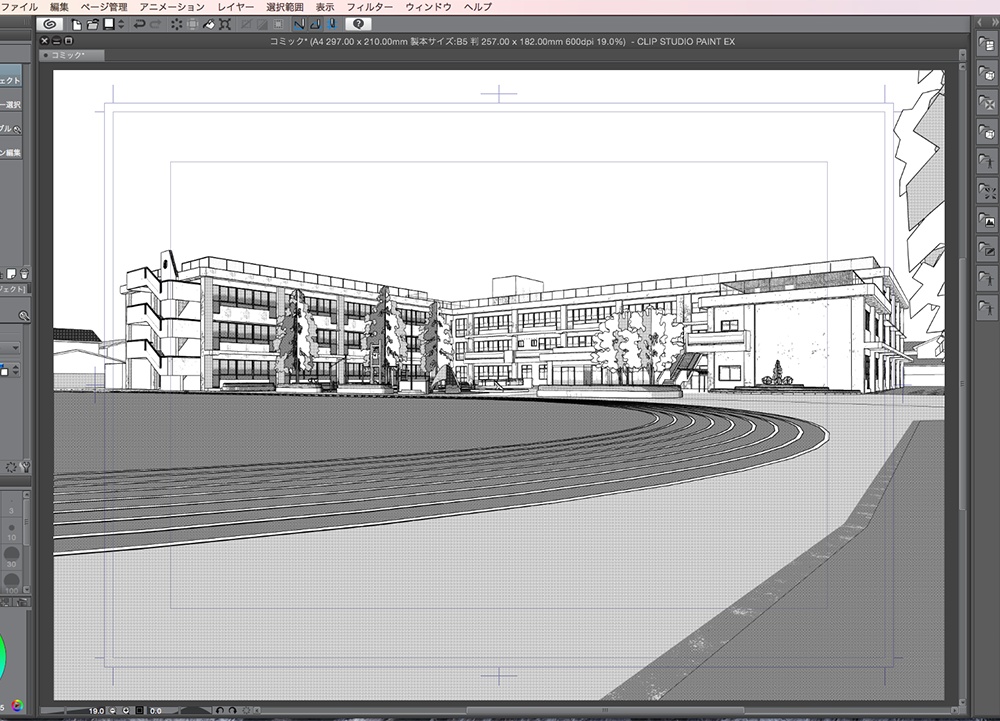Open the 3D cube material folder icon

[x=986, y=74]
